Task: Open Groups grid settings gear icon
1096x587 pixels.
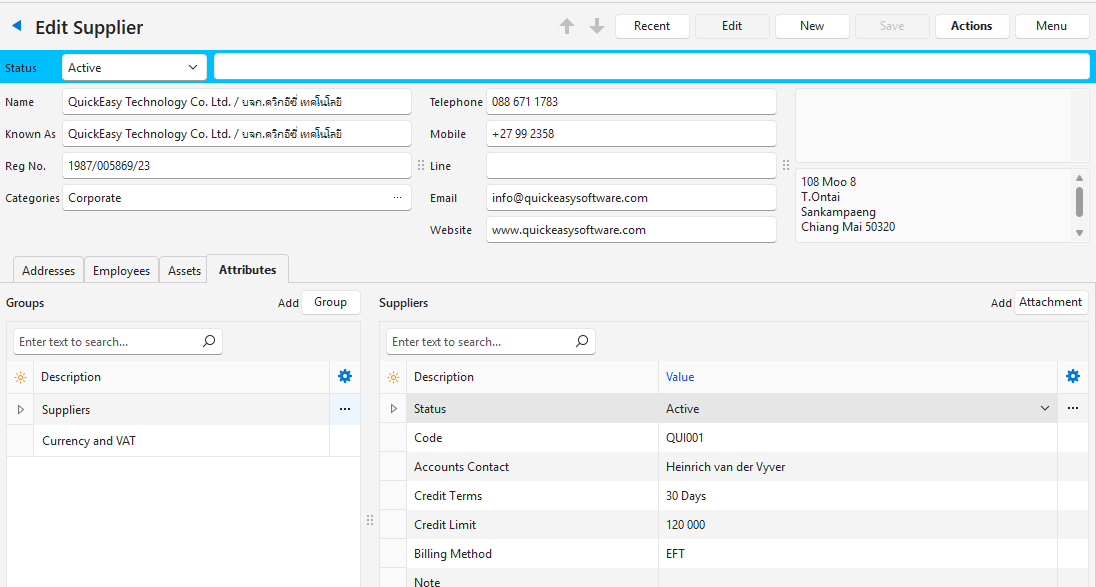Action: [x=345, y=377]
